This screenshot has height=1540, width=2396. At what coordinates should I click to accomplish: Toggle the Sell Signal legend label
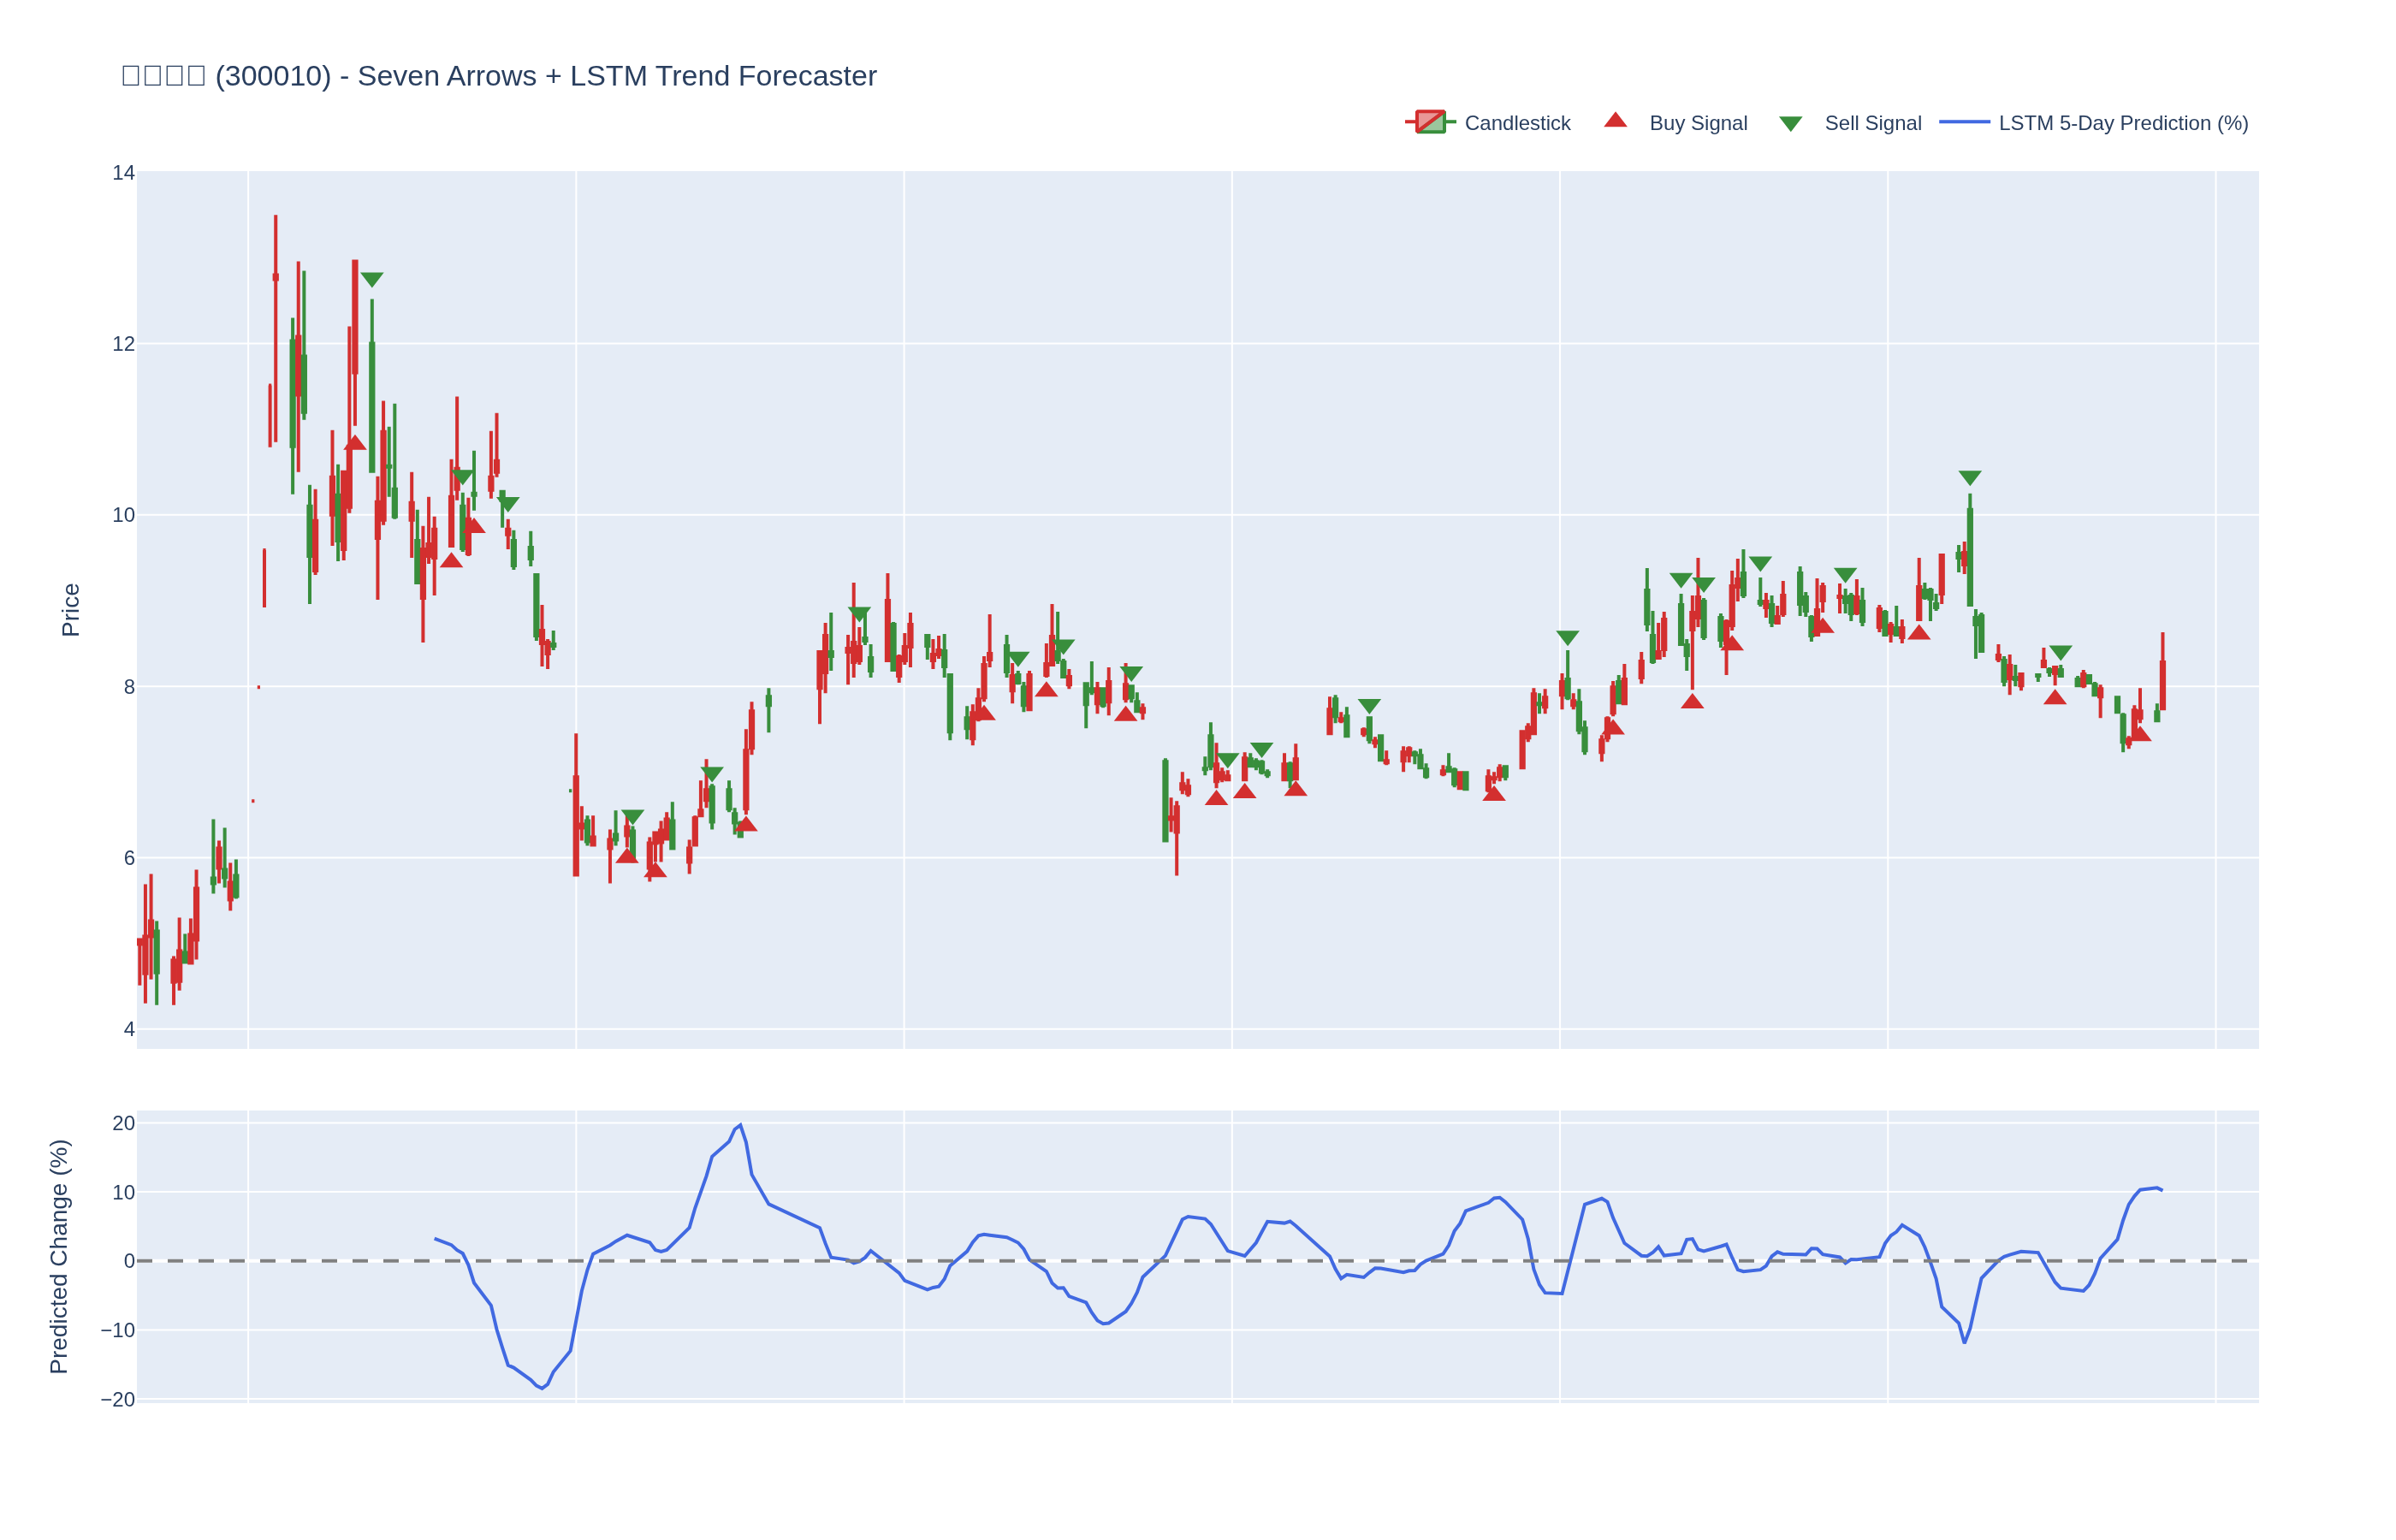pyautogui.click(x=1872, y=123)
